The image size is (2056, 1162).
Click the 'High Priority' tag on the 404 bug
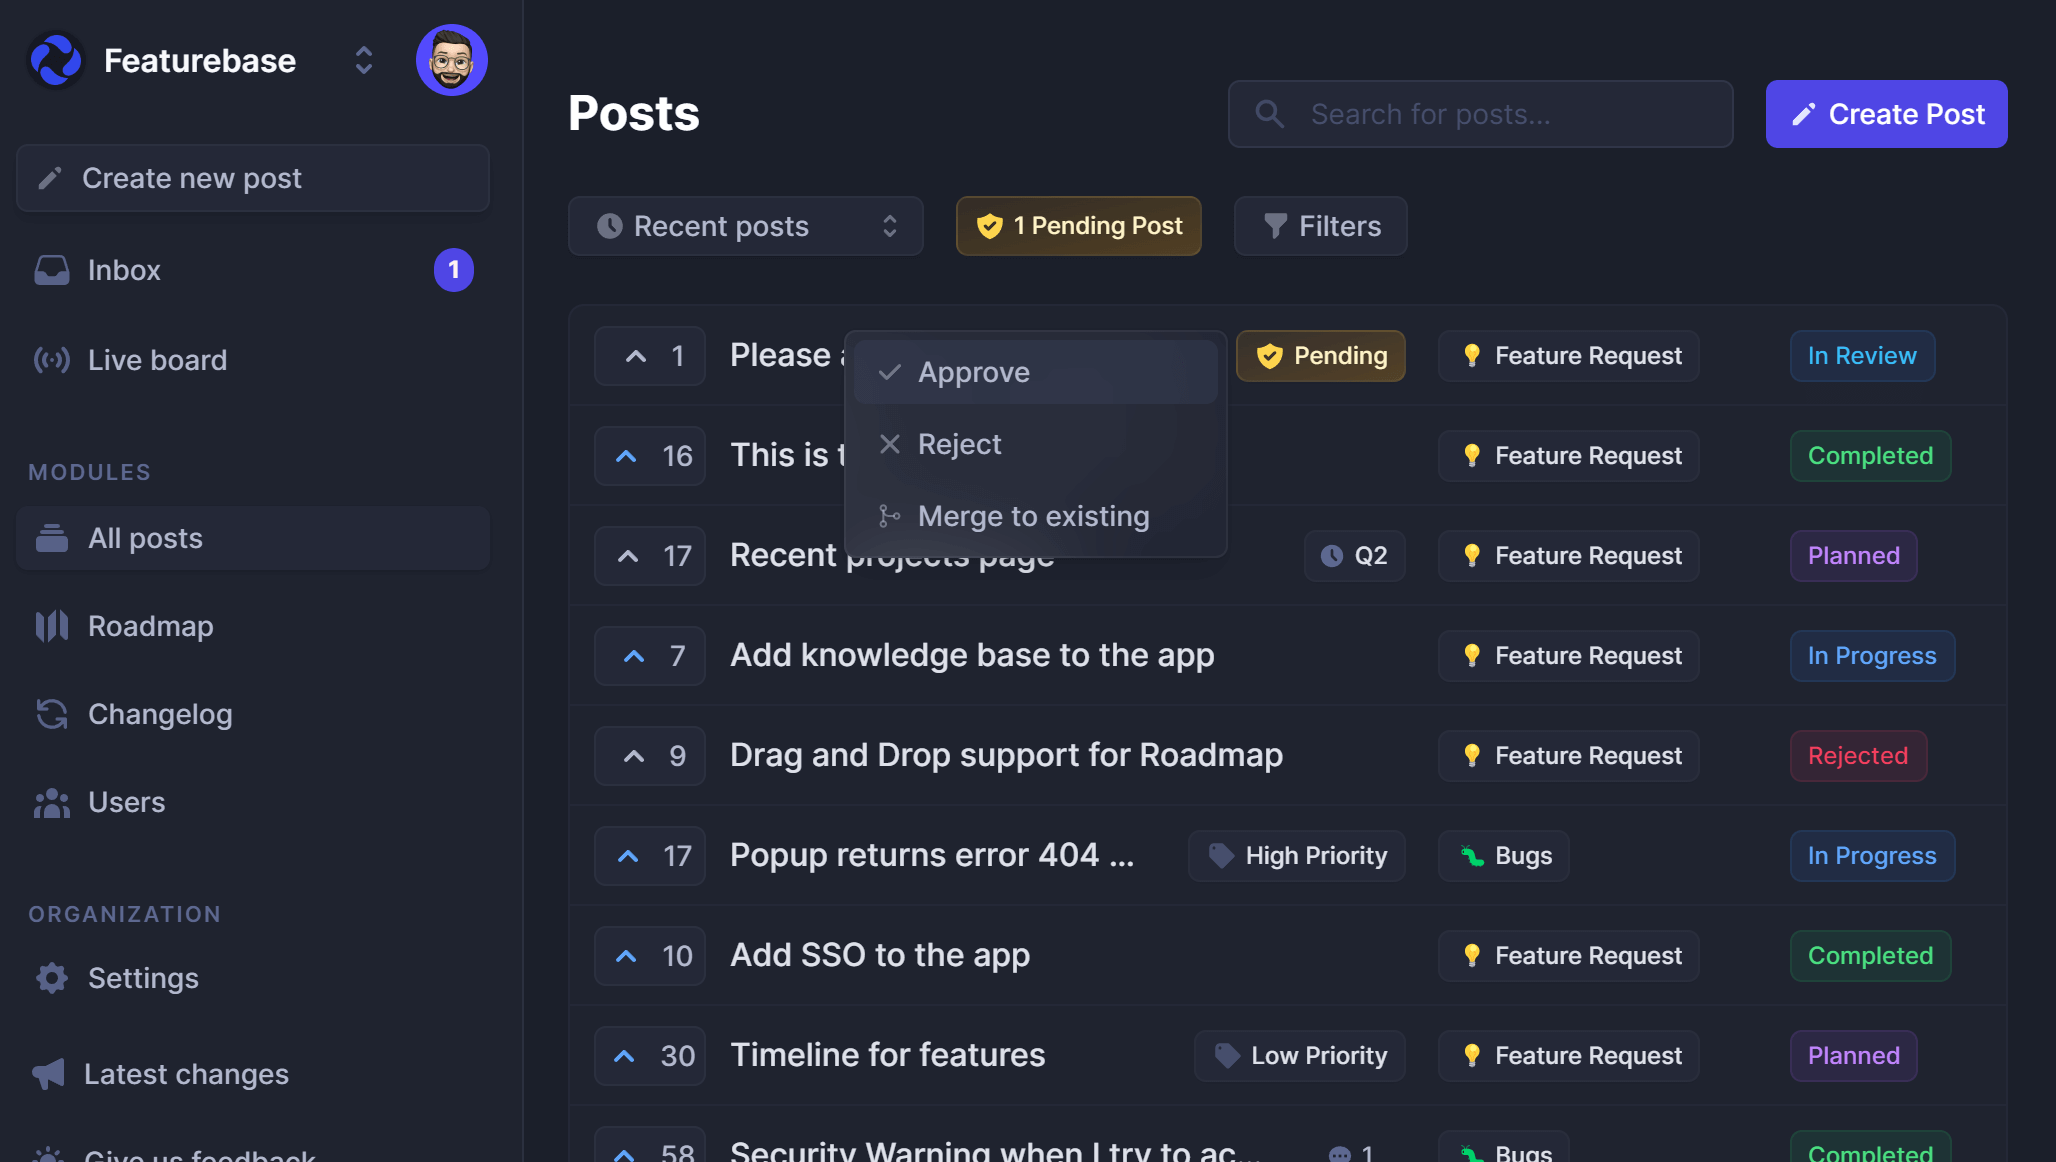pyautogui.click(x=1296, y=855)
